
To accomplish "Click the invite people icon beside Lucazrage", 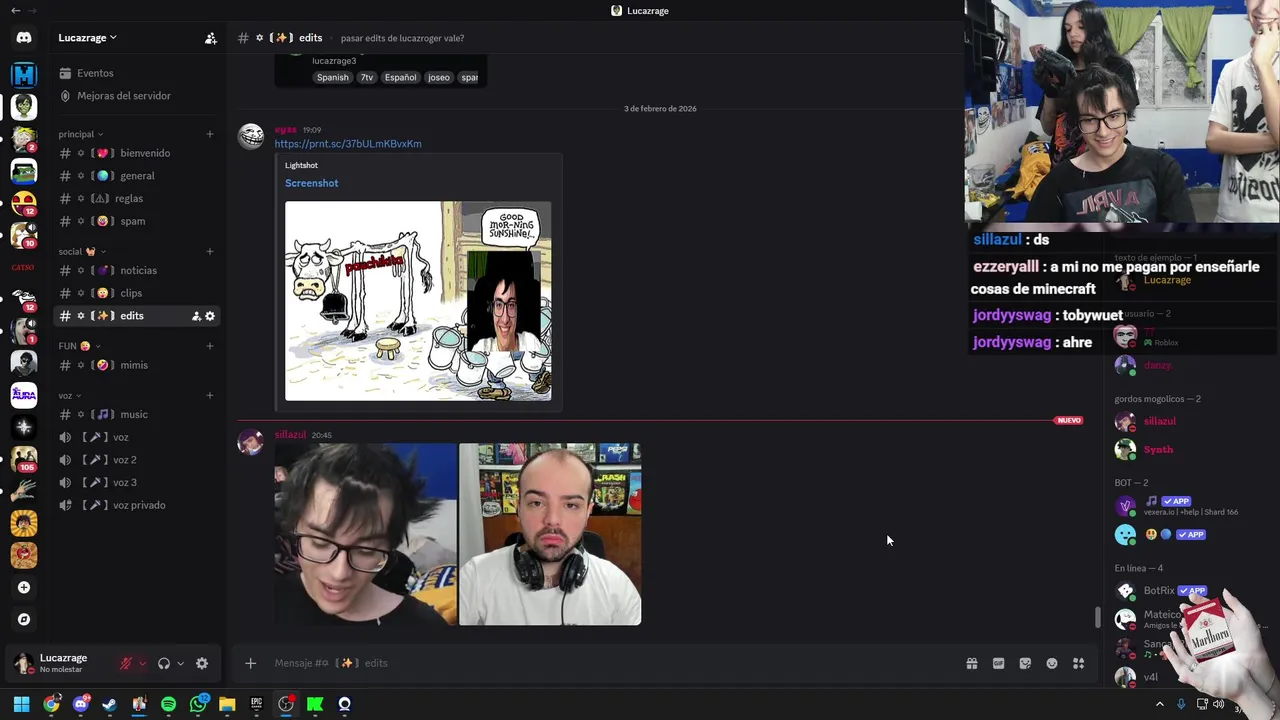I will pyautogui.click(x=210, y=38).
